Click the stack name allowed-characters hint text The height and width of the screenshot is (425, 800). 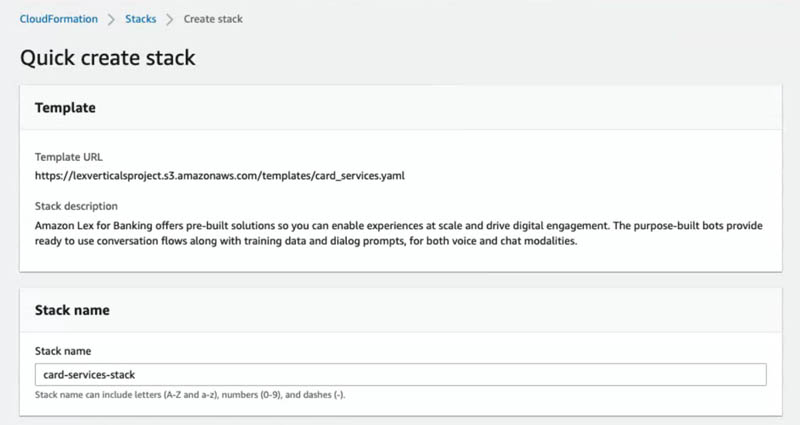190,395
